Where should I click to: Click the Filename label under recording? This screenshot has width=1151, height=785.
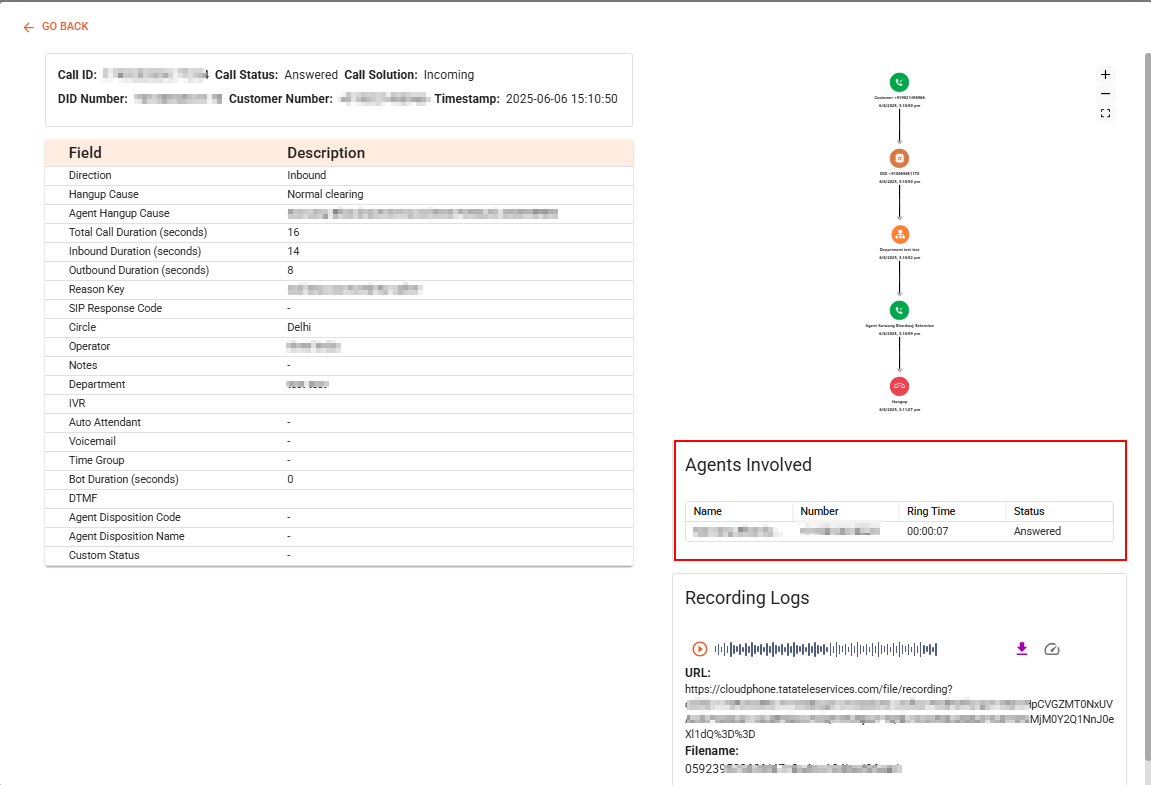tap(711, 750)
